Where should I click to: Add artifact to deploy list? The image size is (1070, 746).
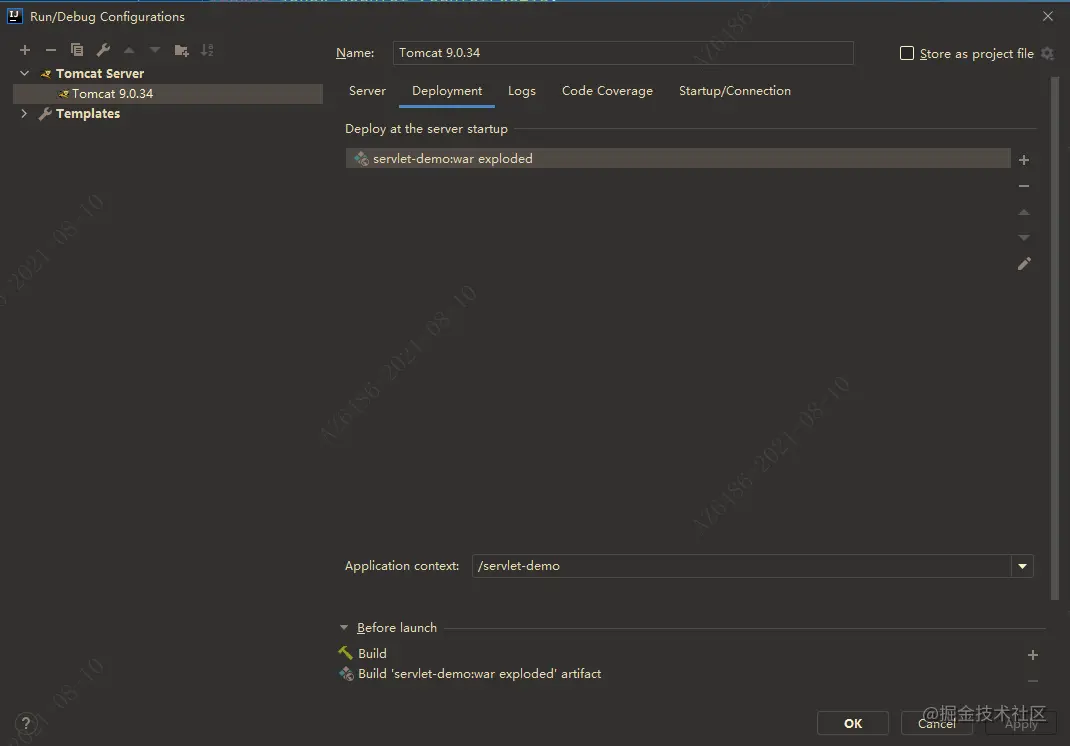click(x=1024, y=160)
